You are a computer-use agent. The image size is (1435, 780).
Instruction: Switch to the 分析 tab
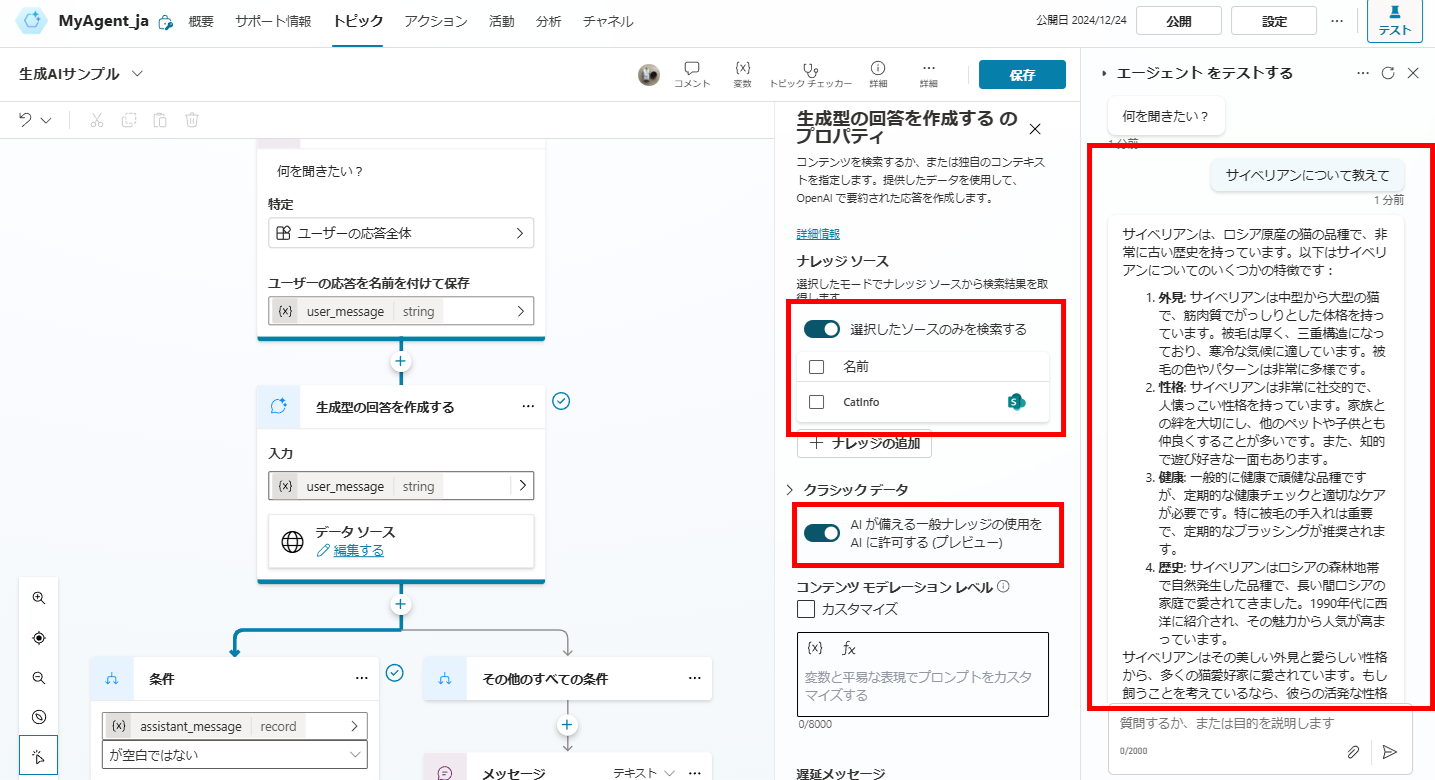point(548,20)
